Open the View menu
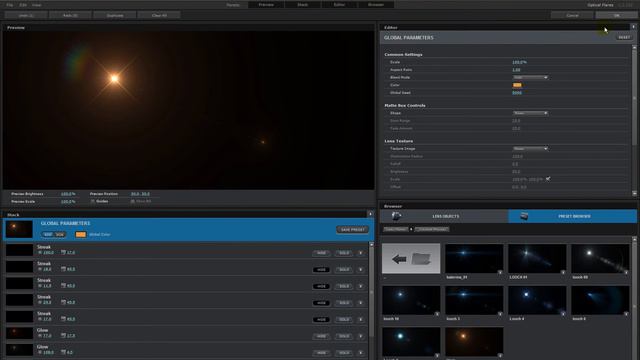This screenshot has width=640, height=360. [36, 5]
